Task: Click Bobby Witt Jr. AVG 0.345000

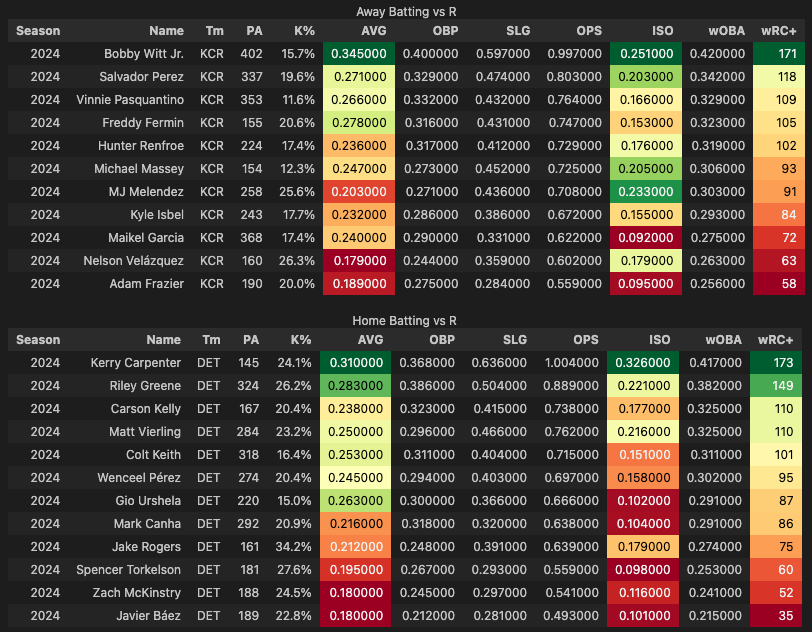Action: coord(359,54)
